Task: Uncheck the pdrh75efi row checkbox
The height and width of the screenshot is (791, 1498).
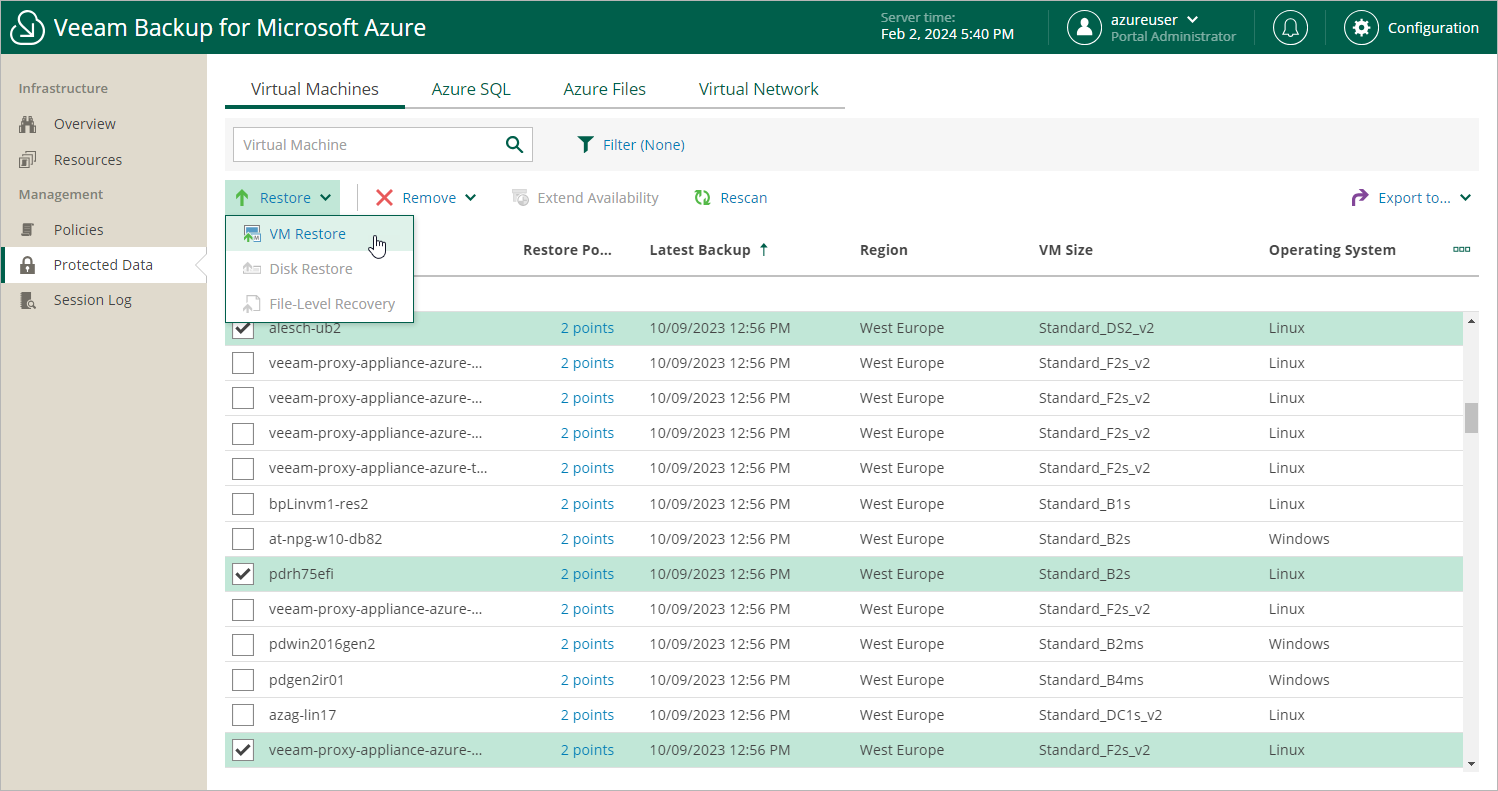Action: pyautogui.click(x=243, y=574)
